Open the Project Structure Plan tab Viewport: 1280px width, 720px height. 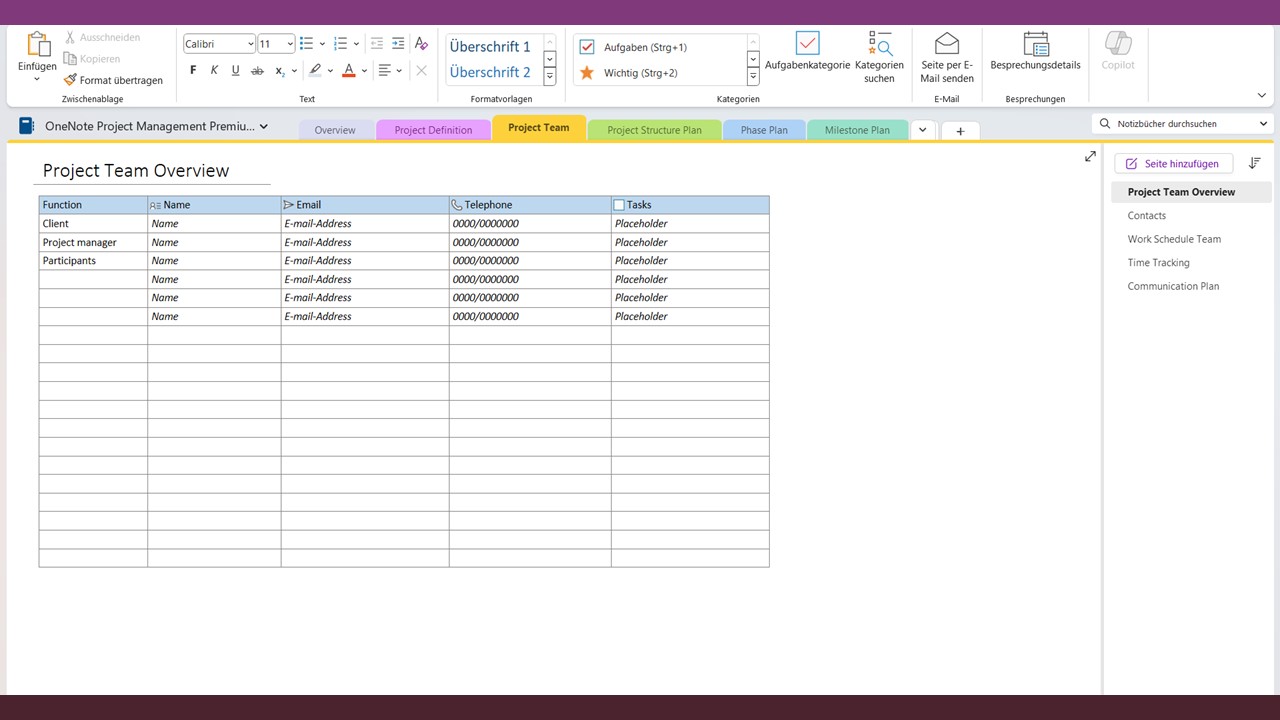click(654, 130)
